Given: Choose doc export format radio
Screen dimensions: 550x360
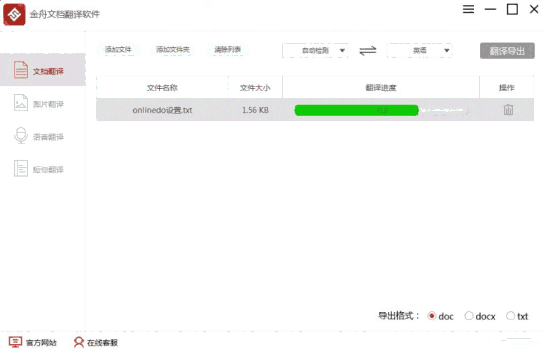Looking at the screenshot, I should tap(432, 316).
